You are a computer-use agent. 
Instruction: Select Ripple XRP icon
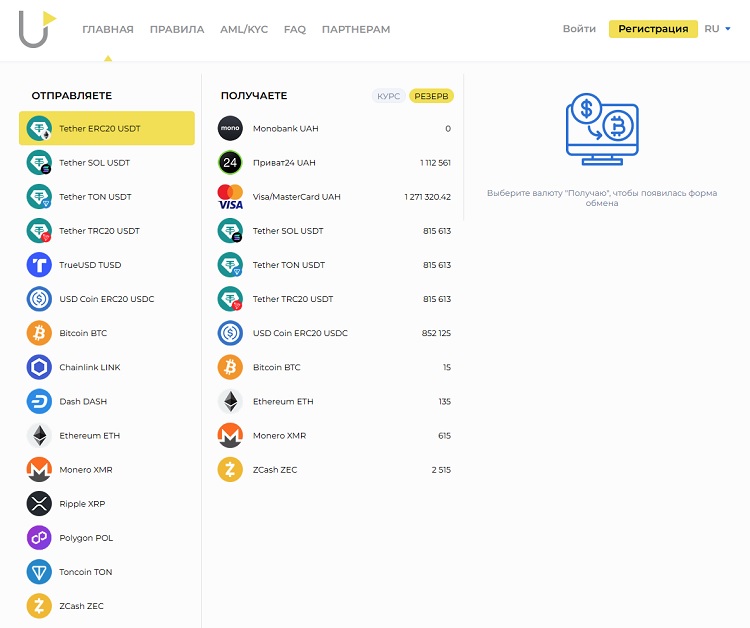(x=39, y=504)
